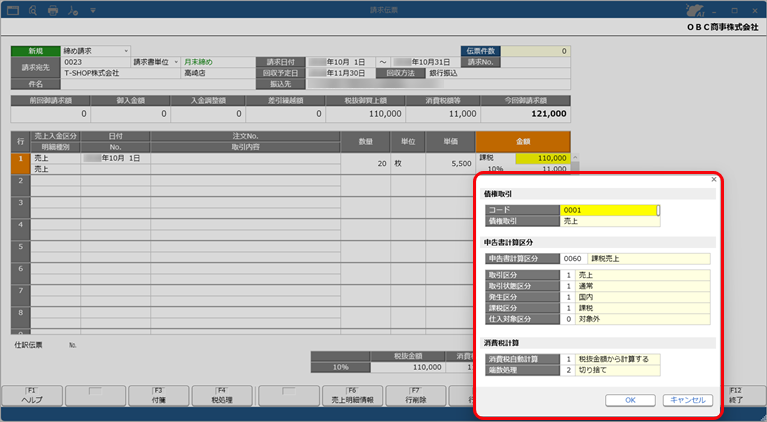Click the printer icon in title bar
Viewport: 767px width, 422px height.
[x=53, y=10]
